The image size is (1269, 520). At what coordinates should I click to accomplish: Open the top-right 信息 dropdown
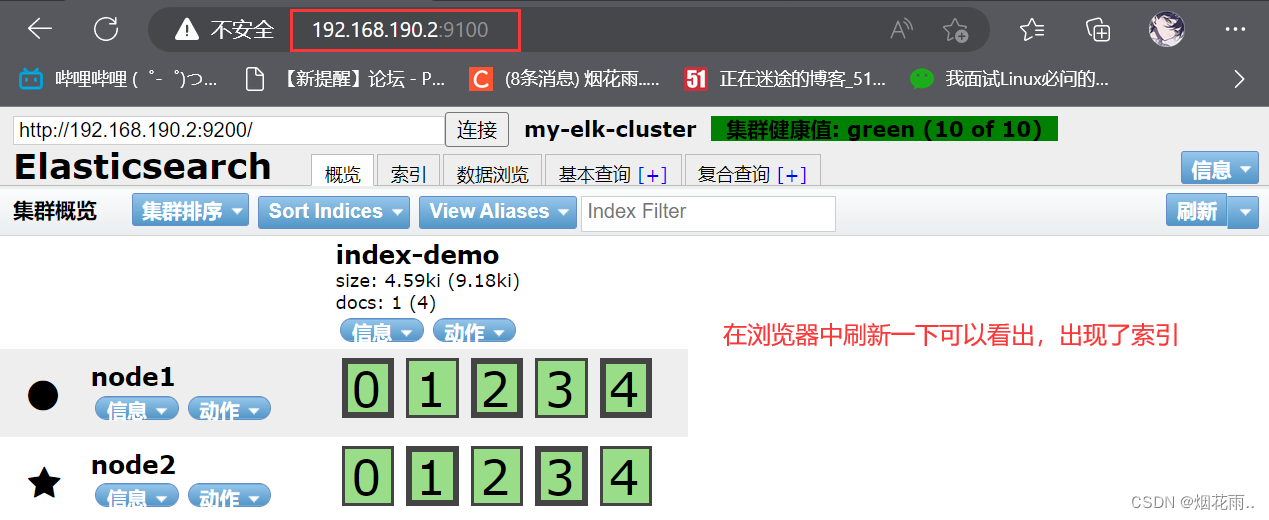pyautogui.click(x=1220, y=169)
